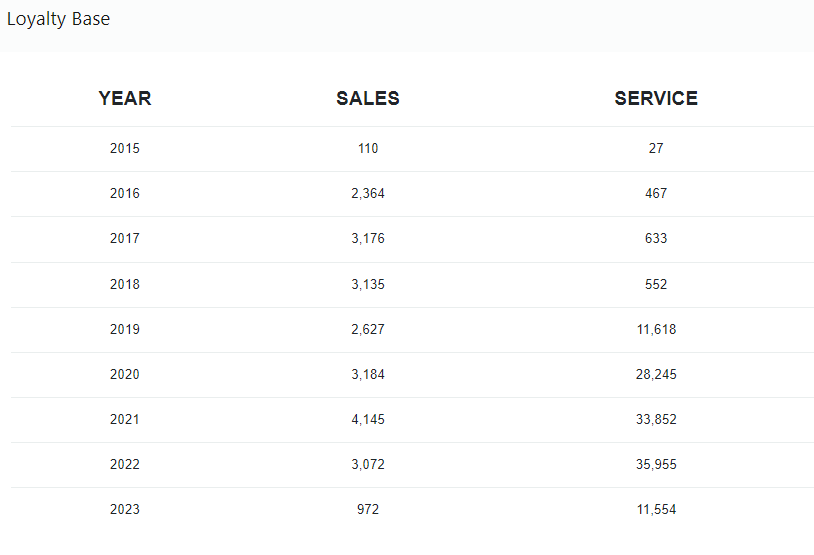Image resolution: width=814 pixels, height=555 pixels.
Task: Select service value 28,245
Action: tap(656, 374)
